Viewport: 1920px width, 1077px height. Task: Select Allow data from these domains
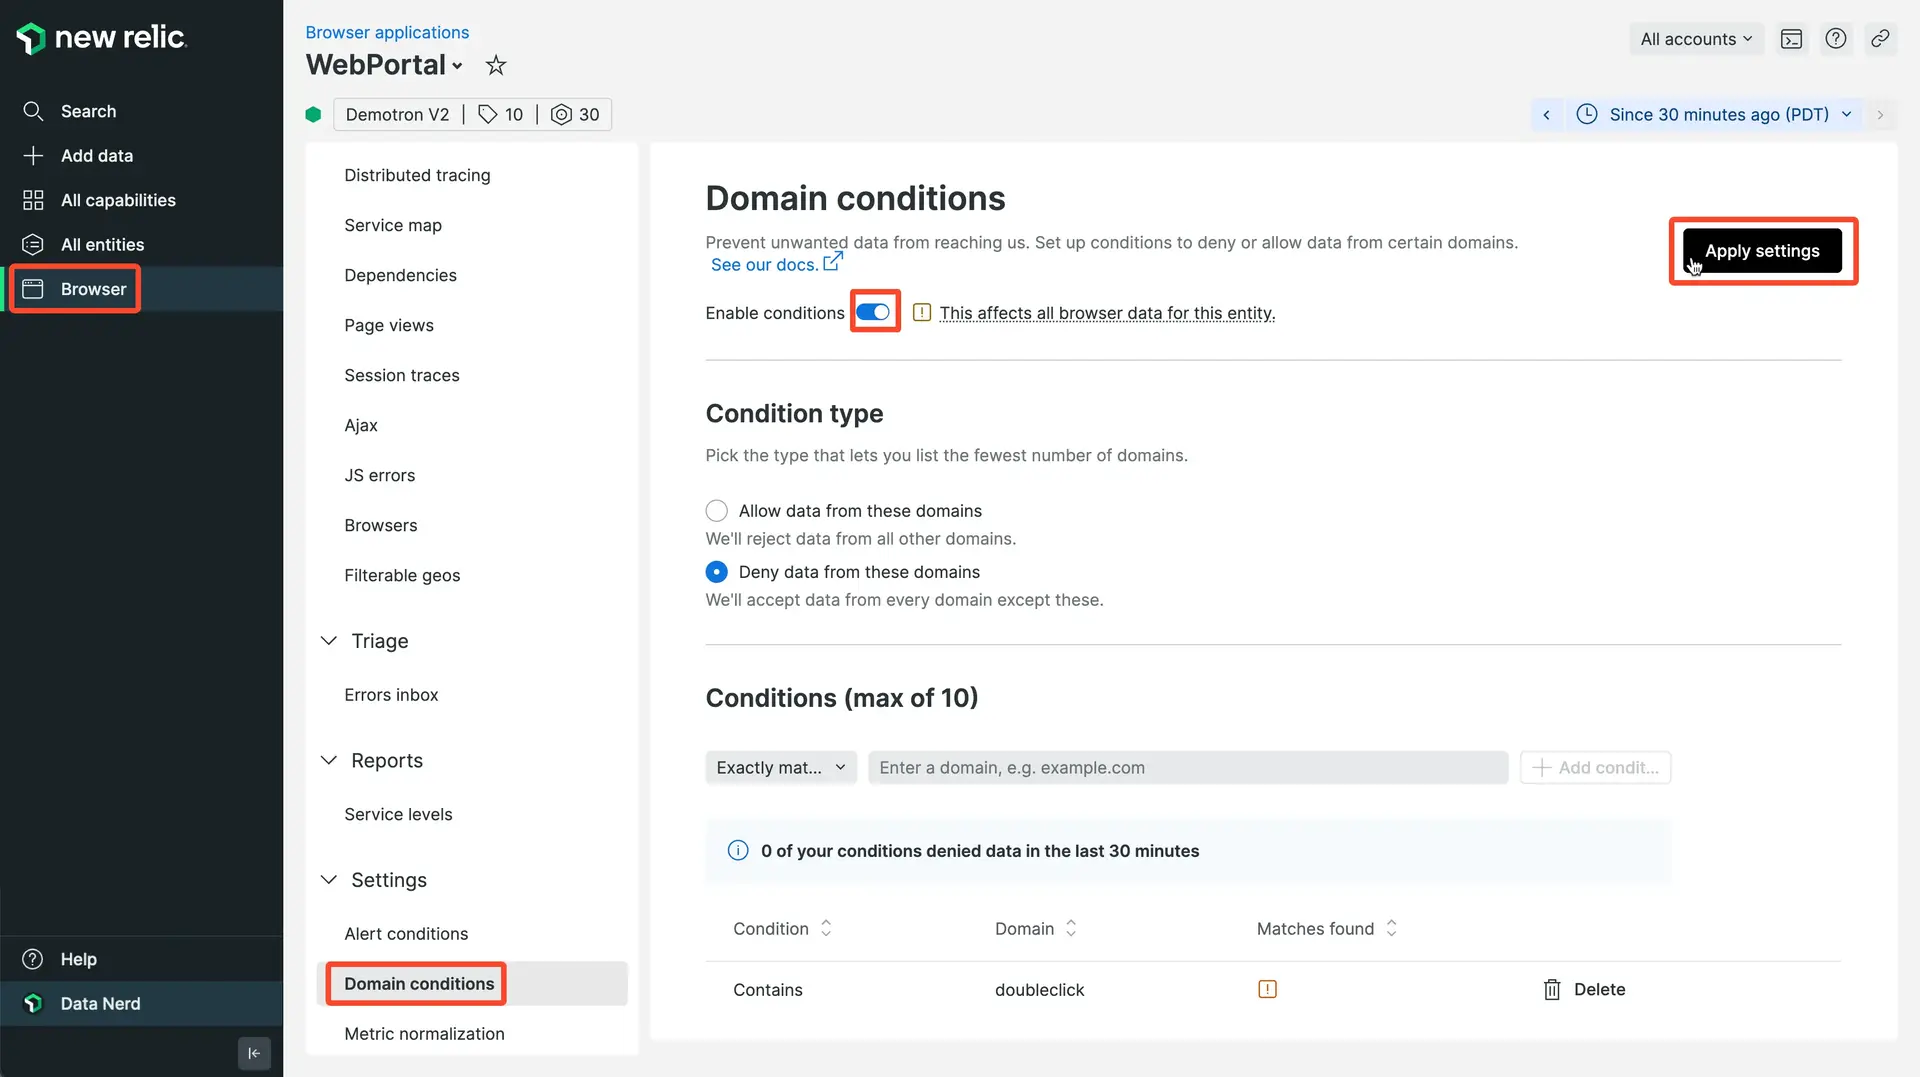pyautogui.click(x=717, y=511)
